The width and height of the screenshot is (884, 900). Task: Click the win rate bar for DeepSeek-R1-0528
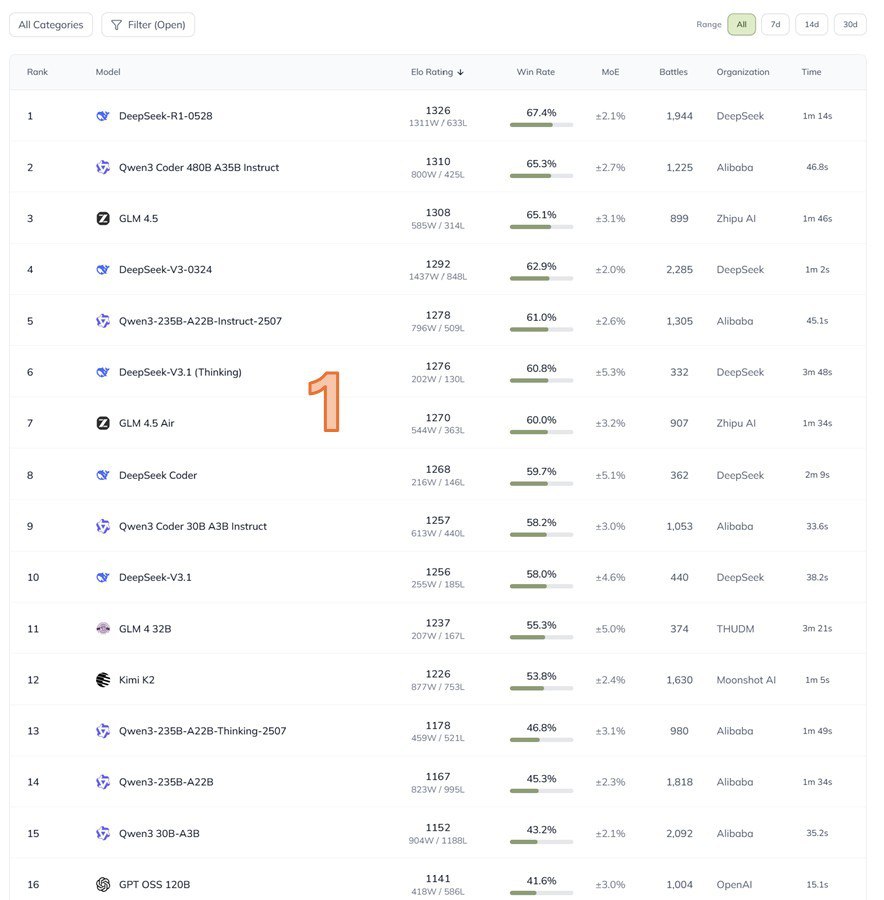[541, 125]
